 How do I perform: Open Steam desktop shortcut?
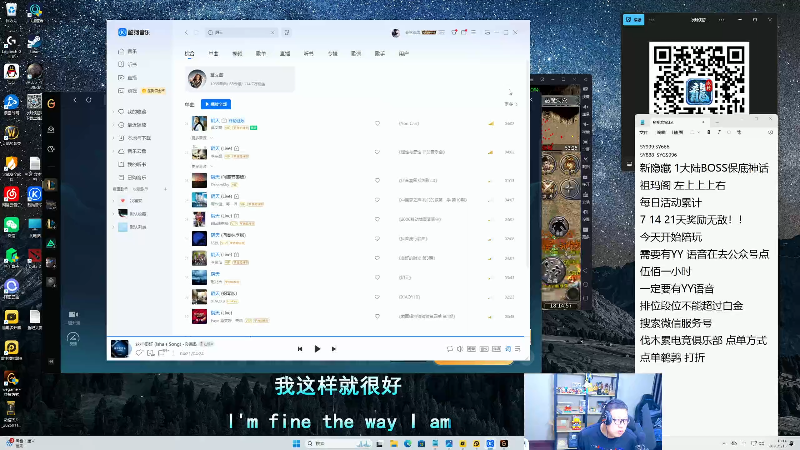click(x=34, y=43)
